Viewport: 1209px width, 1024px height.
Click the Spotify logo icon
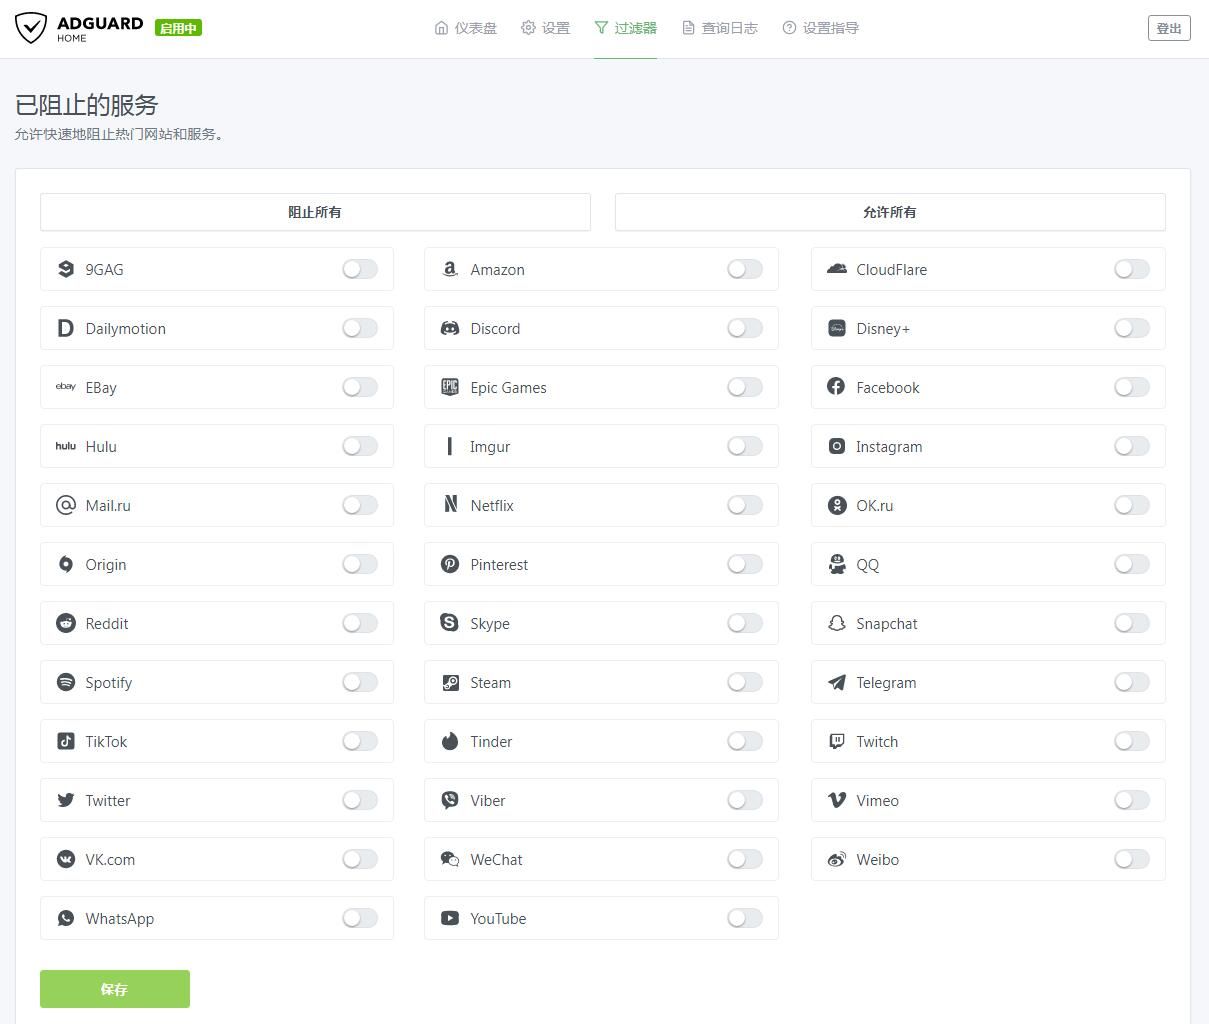coord(66,682)
